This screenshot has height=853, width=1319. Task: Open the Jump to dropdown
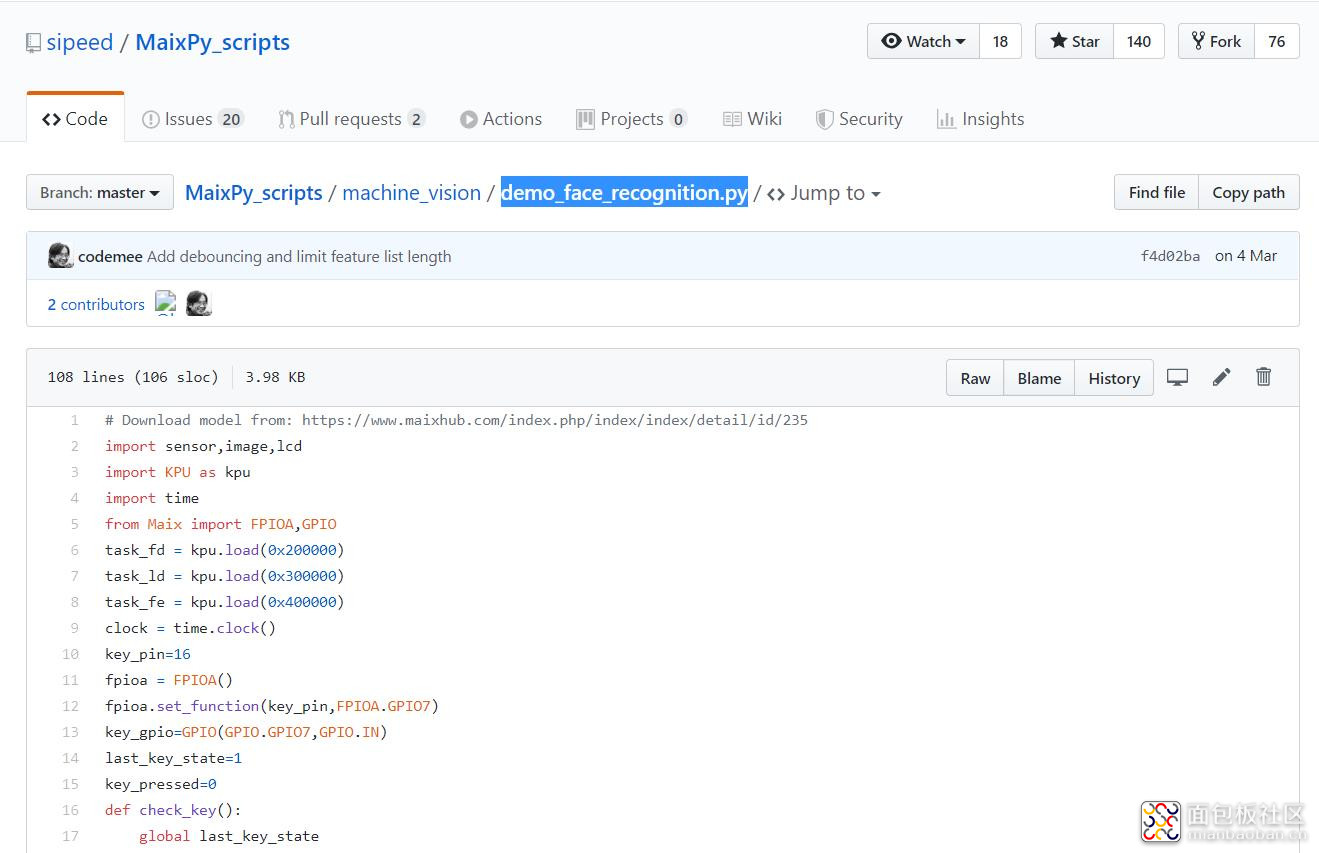pos(824,193)
